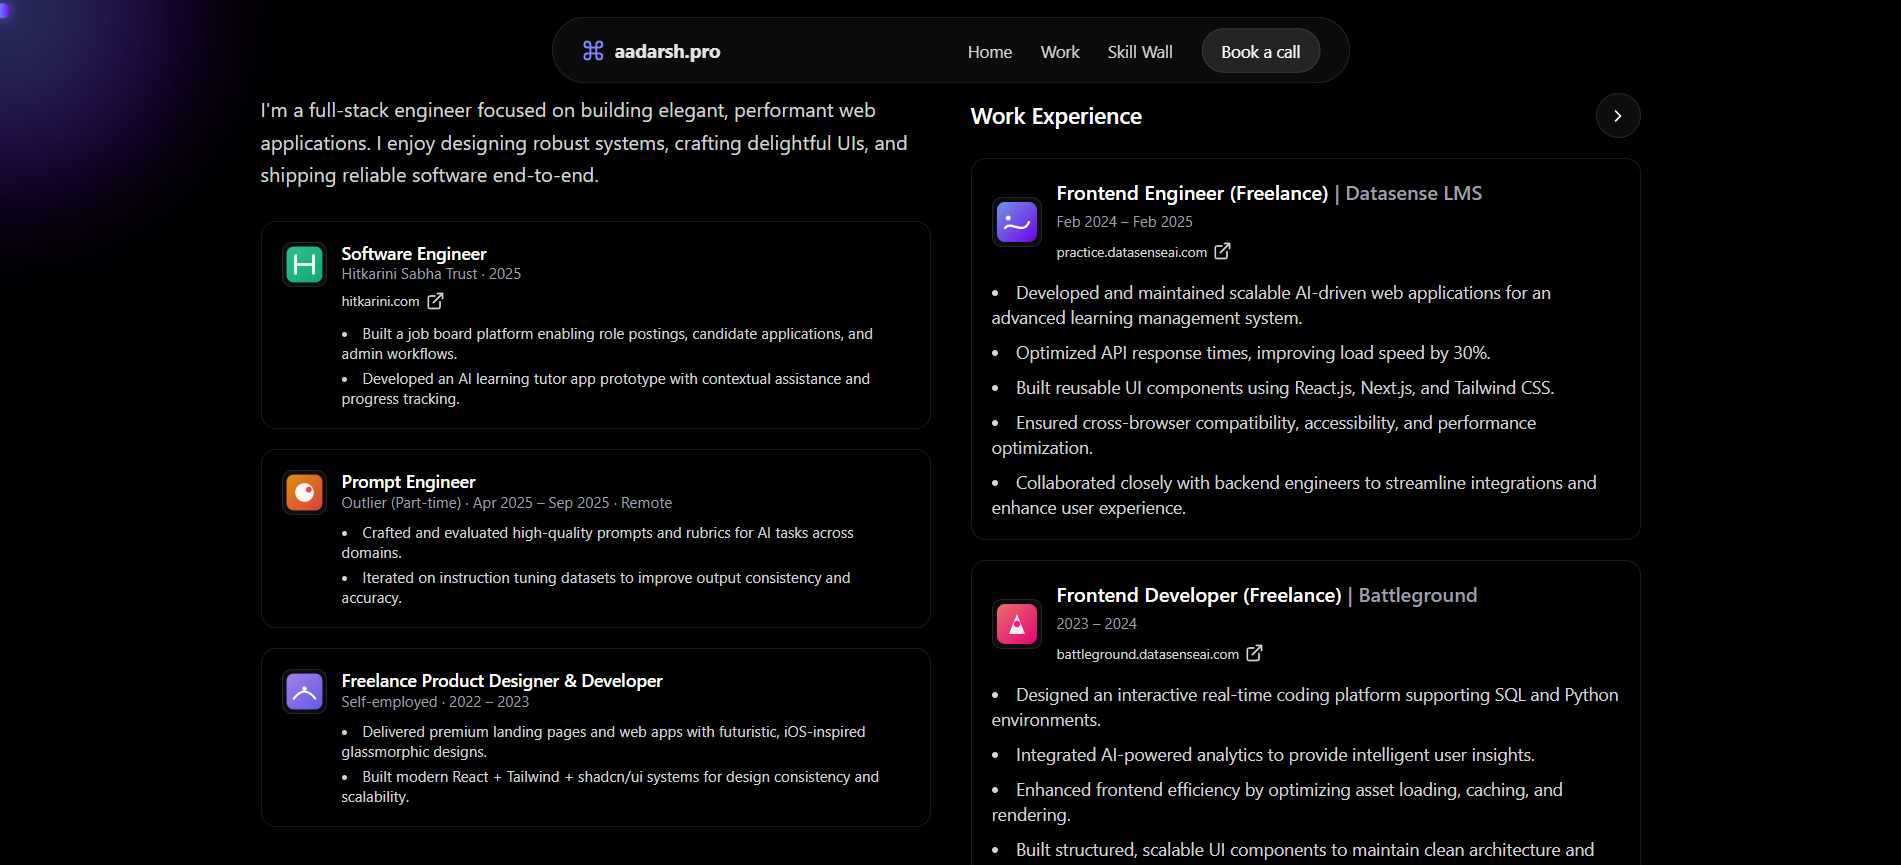Click the Outlier (Part-time) date subtitle
This screenshot has height=865, width=1901.
506,503
